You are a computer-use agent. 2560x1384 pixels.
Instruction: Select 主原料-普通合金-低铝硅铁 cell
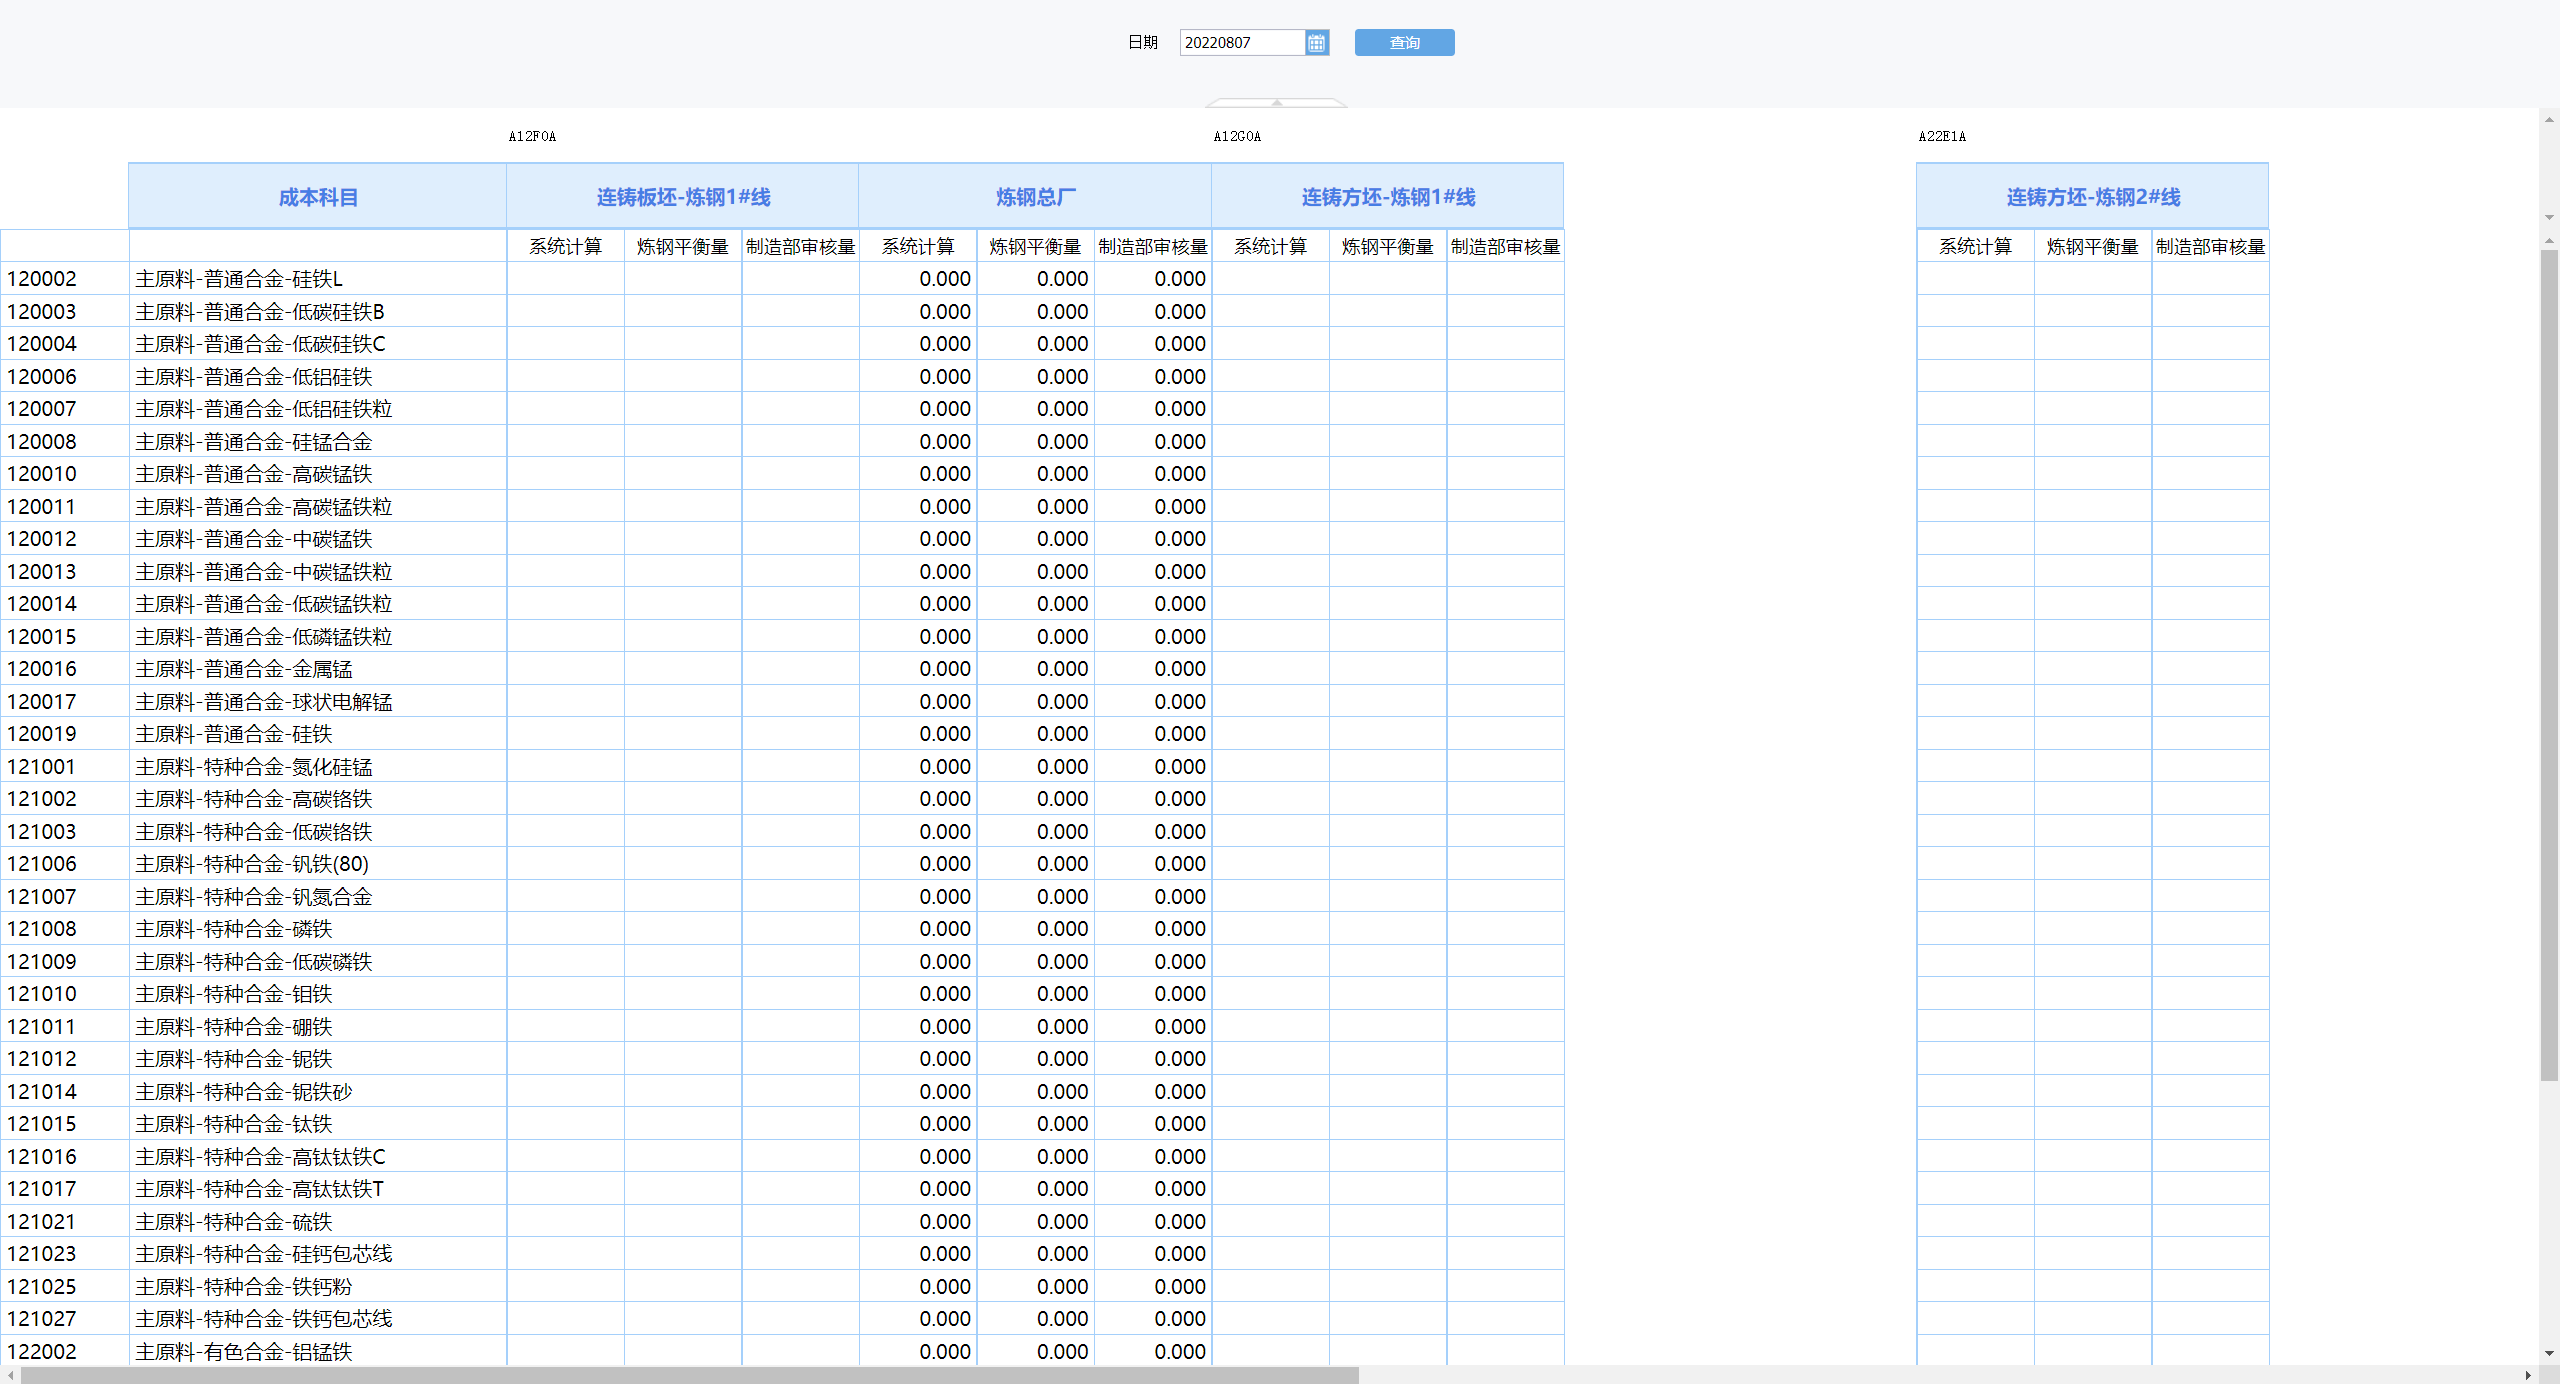pos(318,376)
